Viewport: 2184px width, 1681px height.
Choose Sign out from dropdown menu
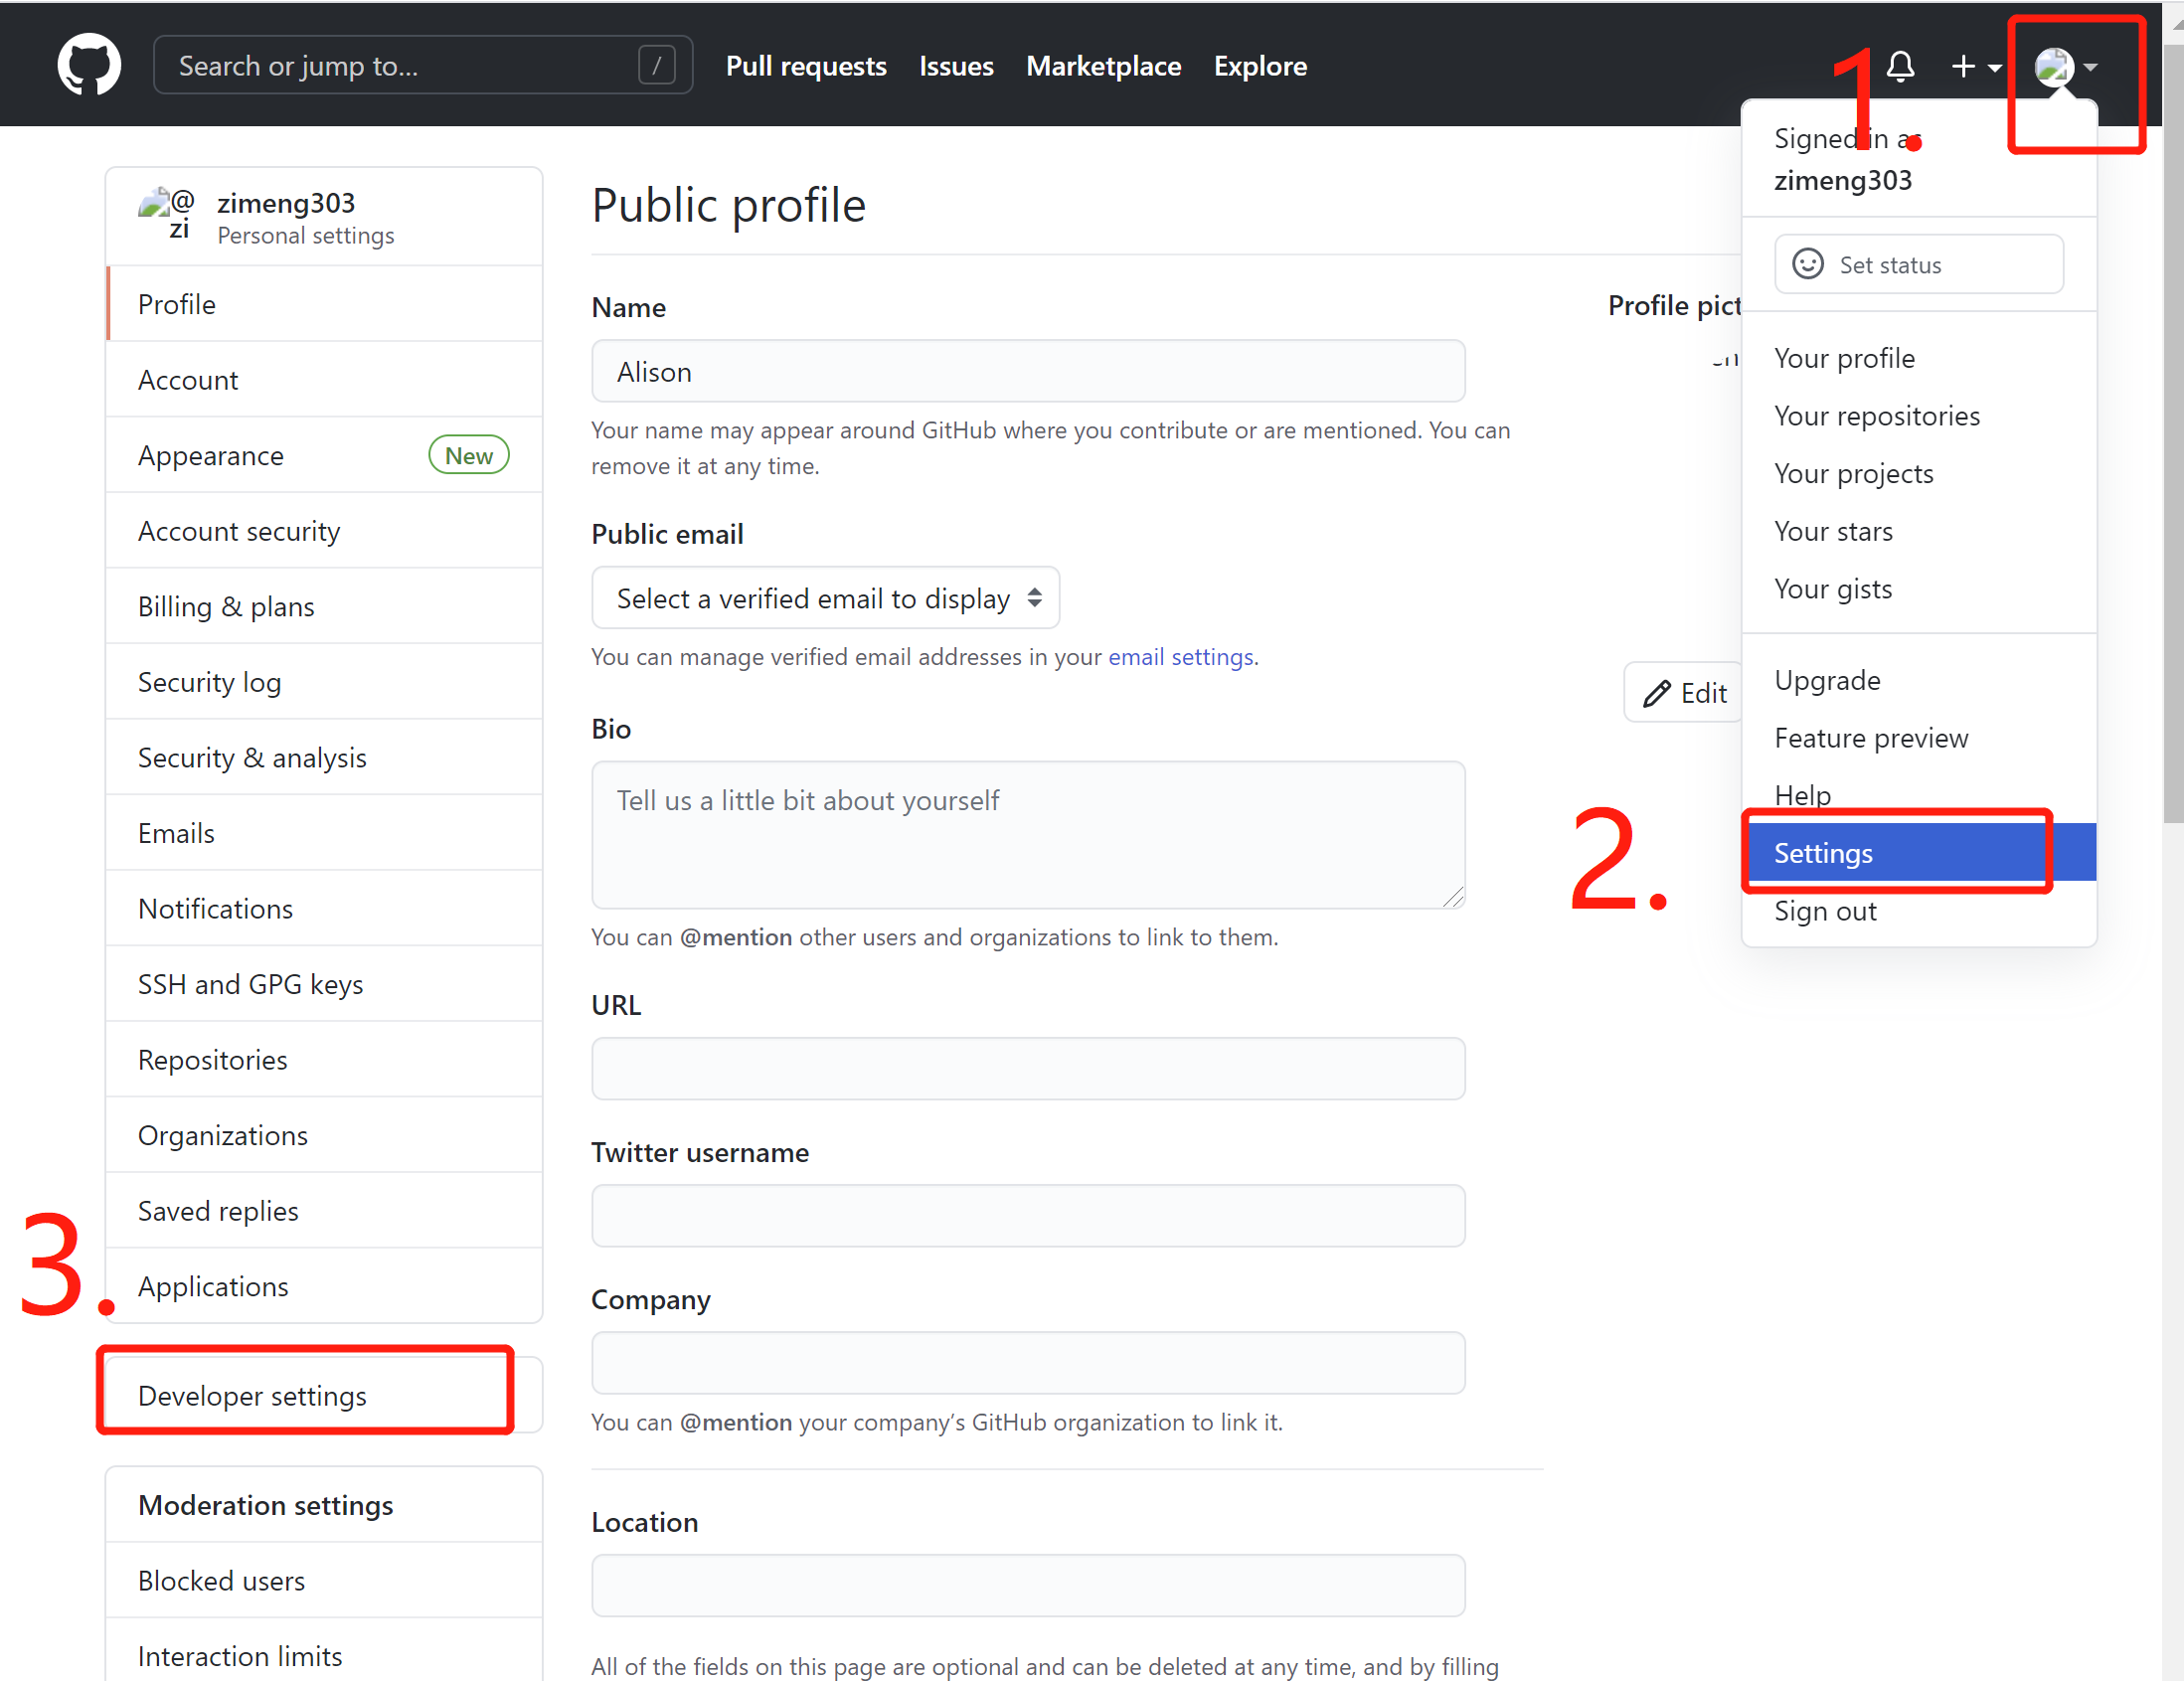(1825, 911)
